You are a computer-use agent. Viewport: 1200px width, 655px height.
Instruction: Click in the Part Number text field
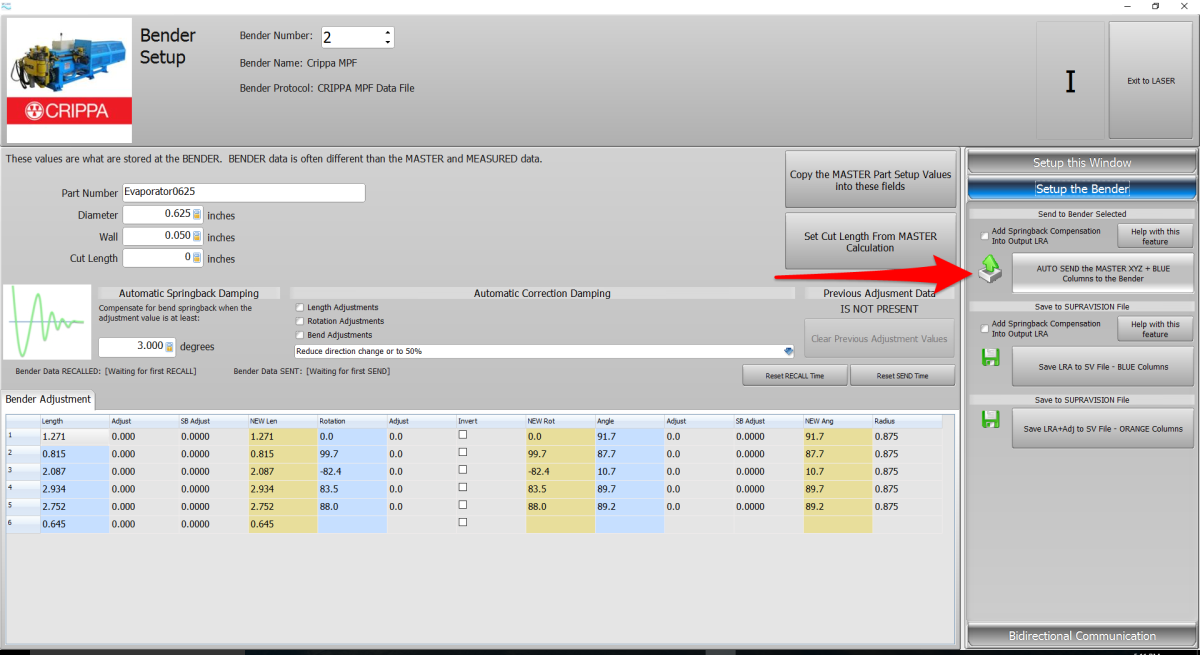coord(243,193)
